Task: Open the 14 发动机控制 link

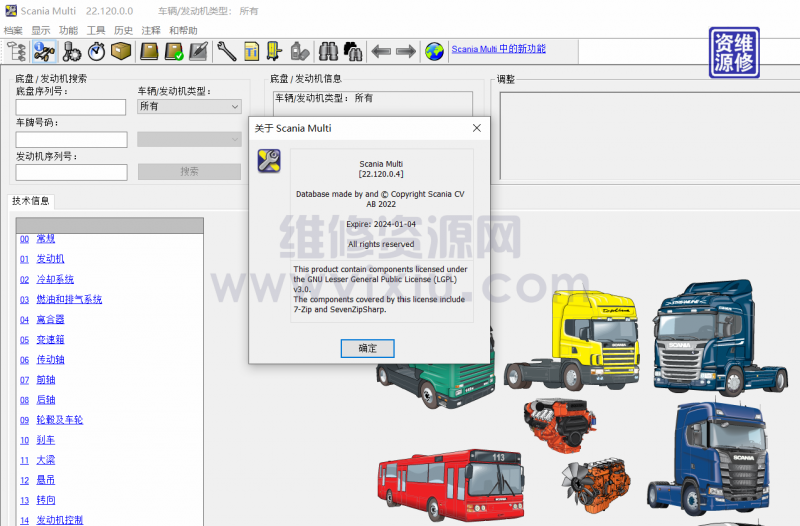Action: [x=51, y=520]
